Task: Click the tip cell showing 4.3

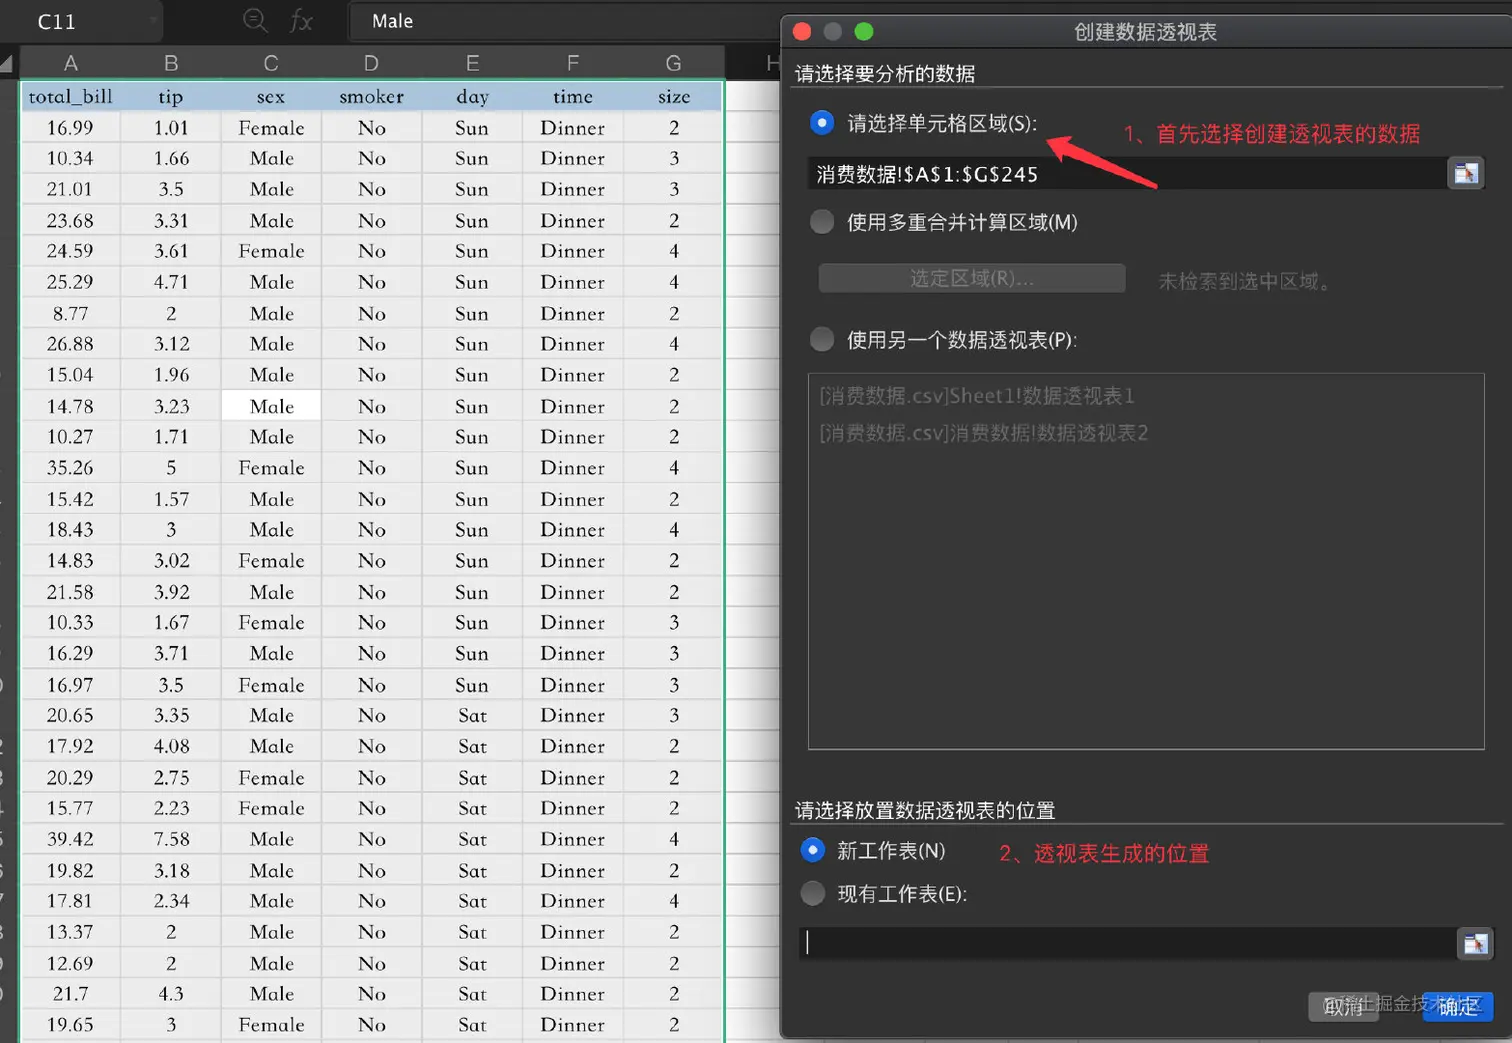Action: (171, 994)
